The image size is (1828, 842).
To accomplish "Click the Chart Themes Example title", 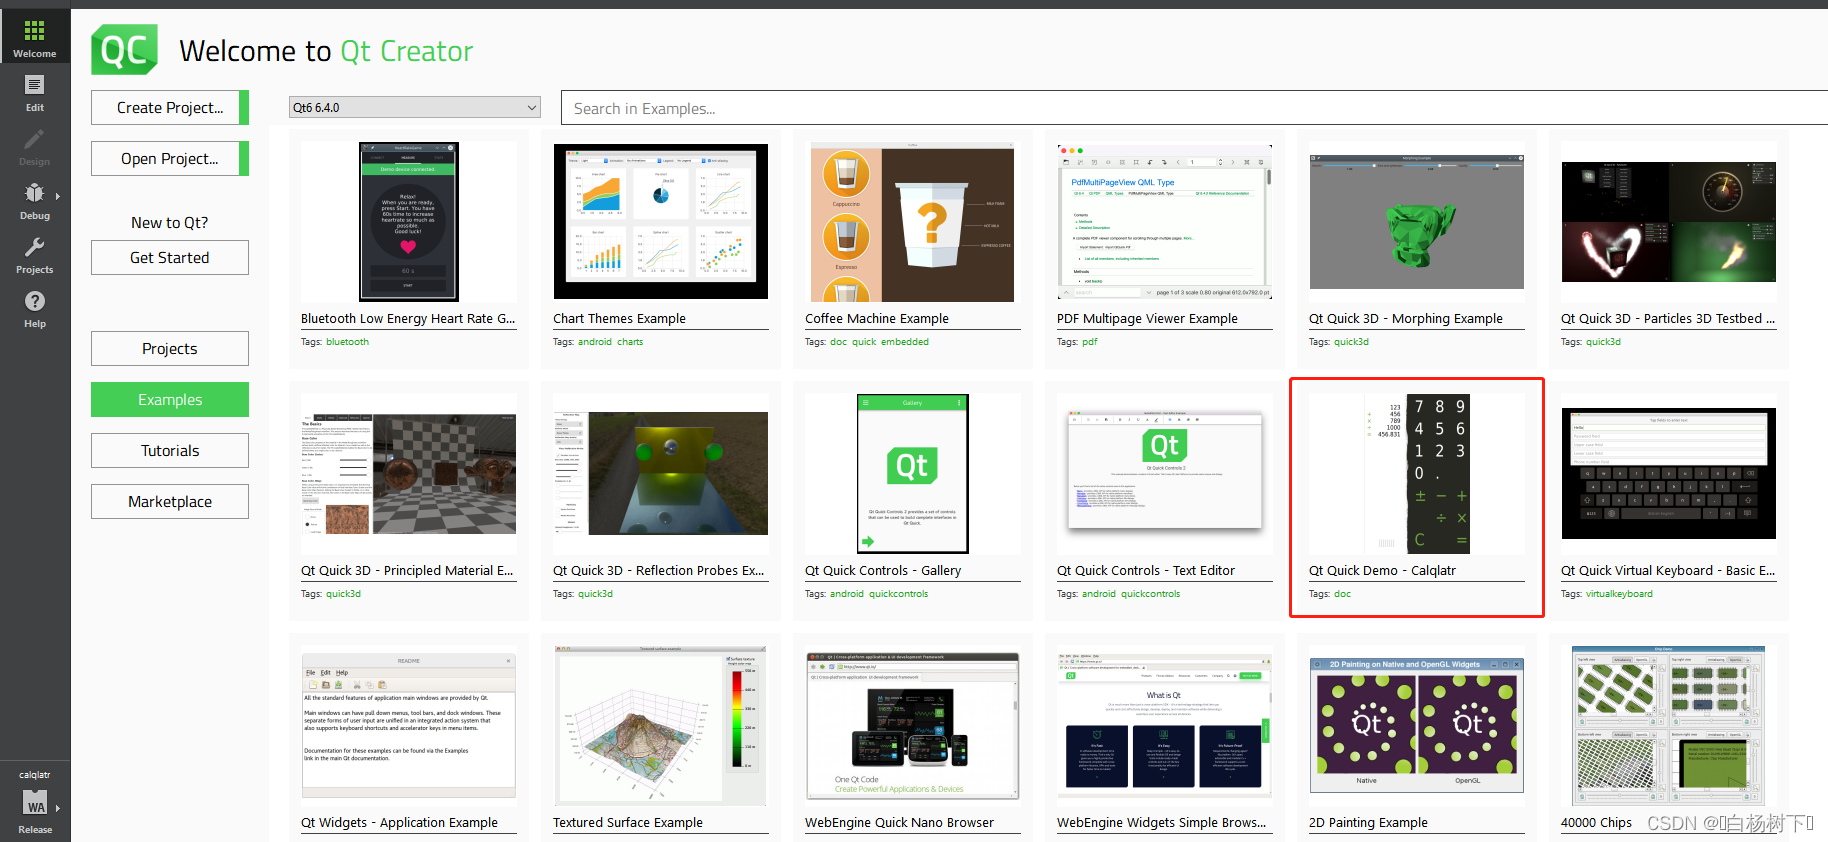I will coord(619,319).
